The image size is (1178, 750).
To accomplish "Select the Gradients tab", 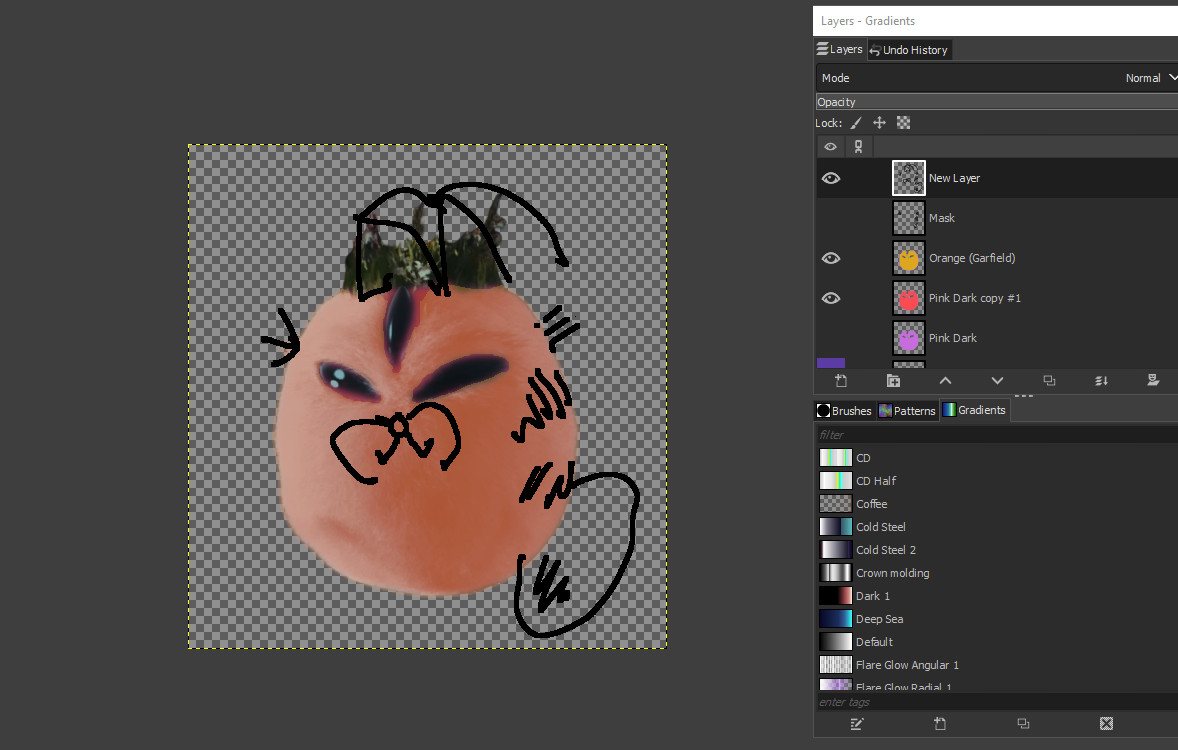I will click(x=974, y=410).
